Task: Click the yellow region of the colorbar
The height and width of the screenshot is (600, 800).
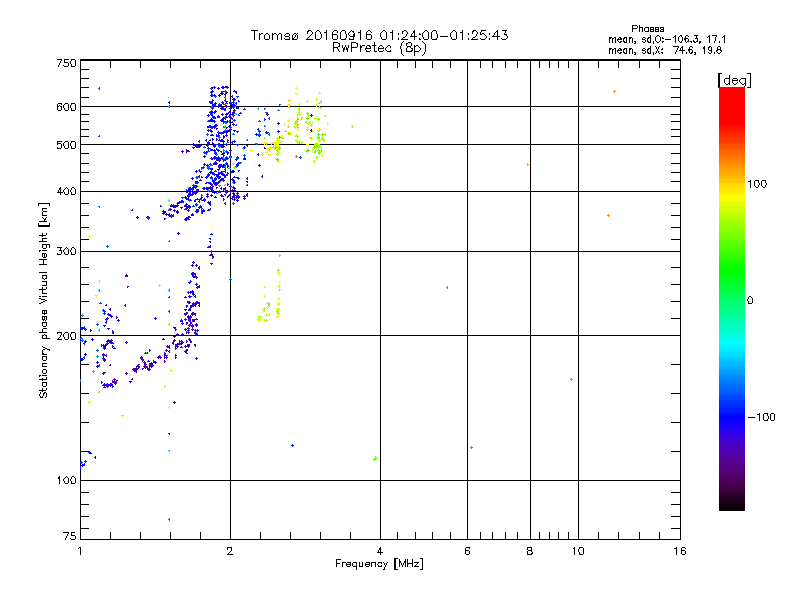Action: [x=732, y=195]
